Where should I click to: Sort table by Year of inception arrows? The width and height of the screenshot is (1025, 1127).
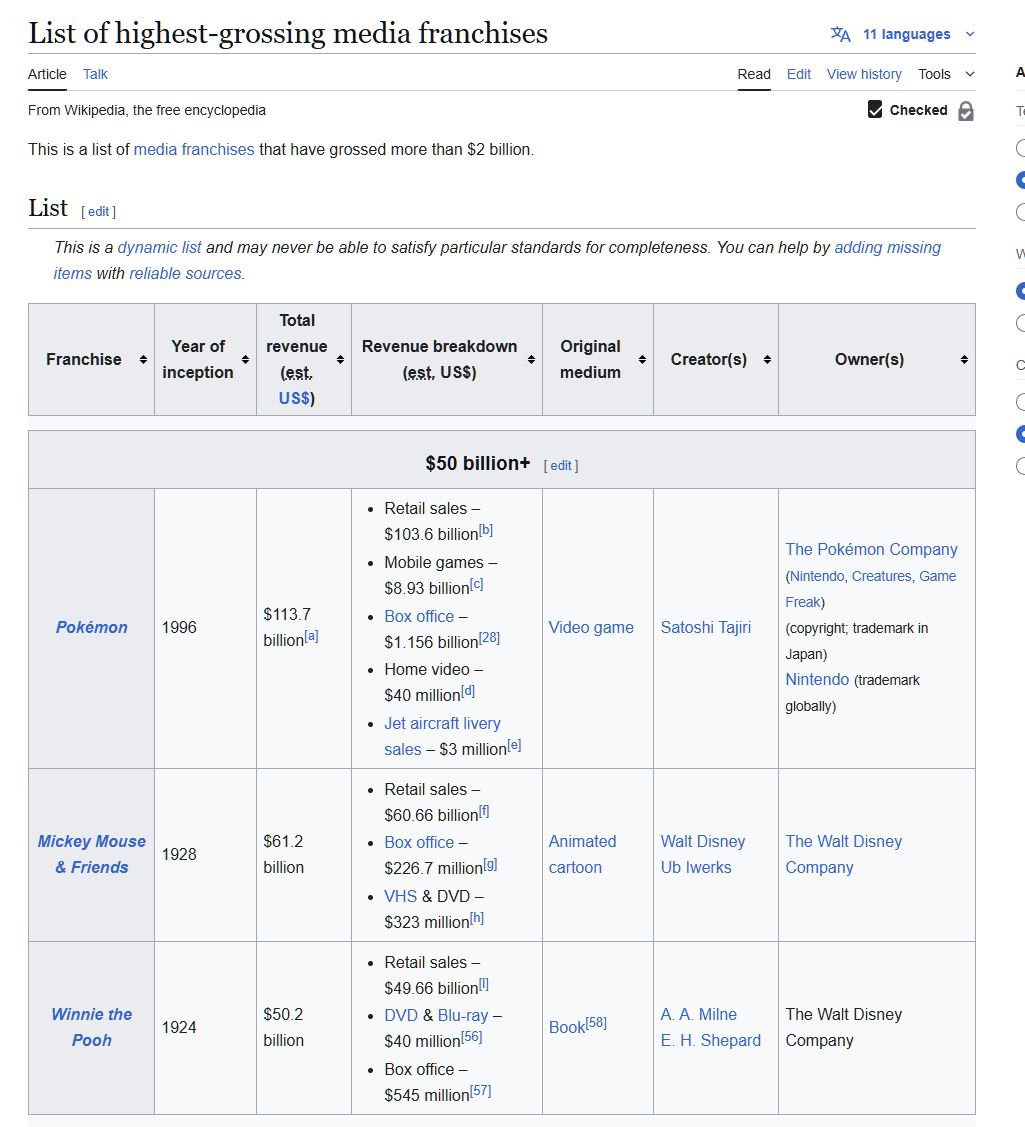pos(245,359)
